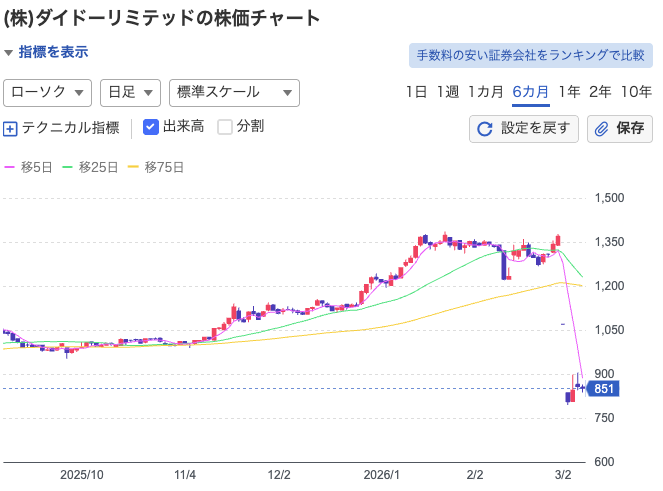Click the 移75日 yellow legend marker

(x=134, y=168)
